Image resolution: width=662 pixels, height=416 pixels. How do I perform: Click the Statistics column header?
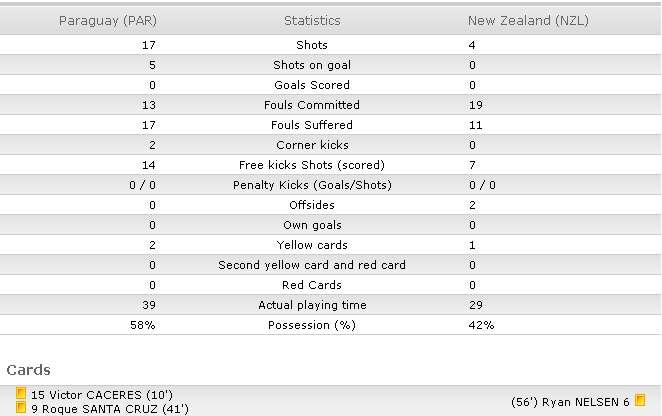coord(312,21)
